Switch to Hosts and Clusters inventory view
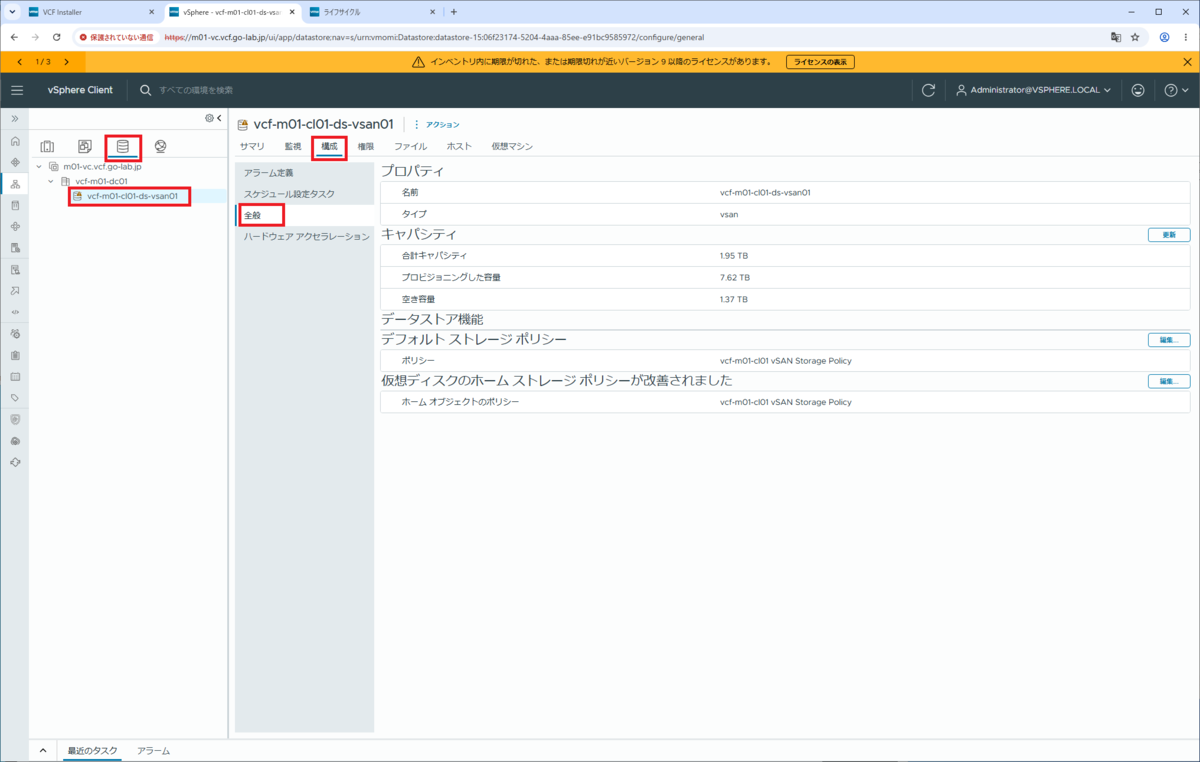Image resolution: width=1200 pixels, height=762 pixels. 47,147
